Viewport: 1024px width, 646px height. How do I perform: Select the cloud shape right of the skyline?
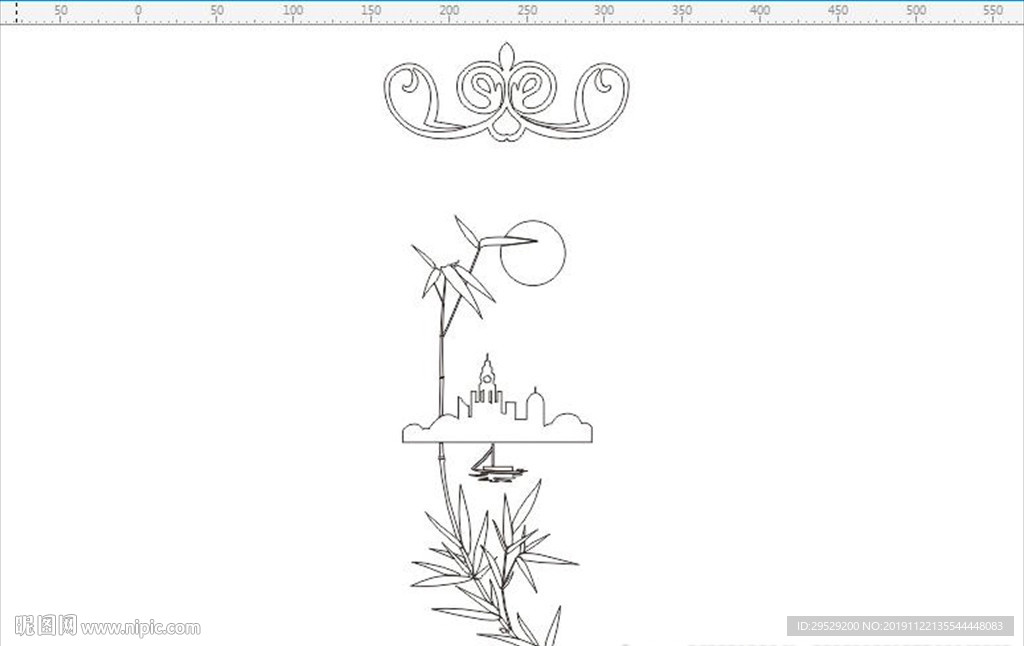pos(568,428)
